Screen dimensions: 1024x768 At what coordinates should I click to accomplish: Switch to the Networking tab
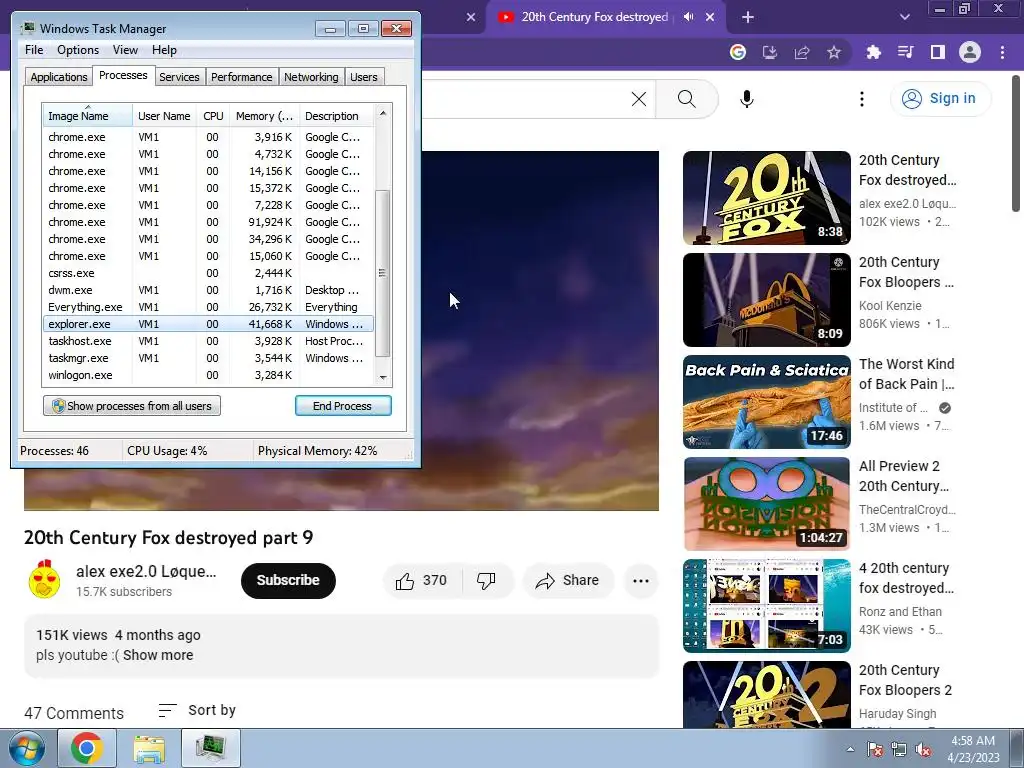[x=311, y=77]
